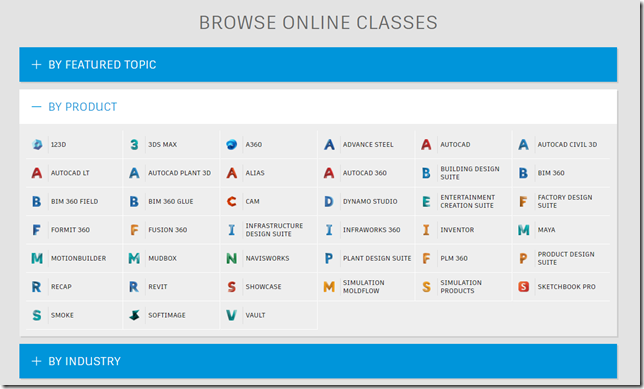Click the Advance Steel A icon

pyautogui.click(x=329, y=145)
